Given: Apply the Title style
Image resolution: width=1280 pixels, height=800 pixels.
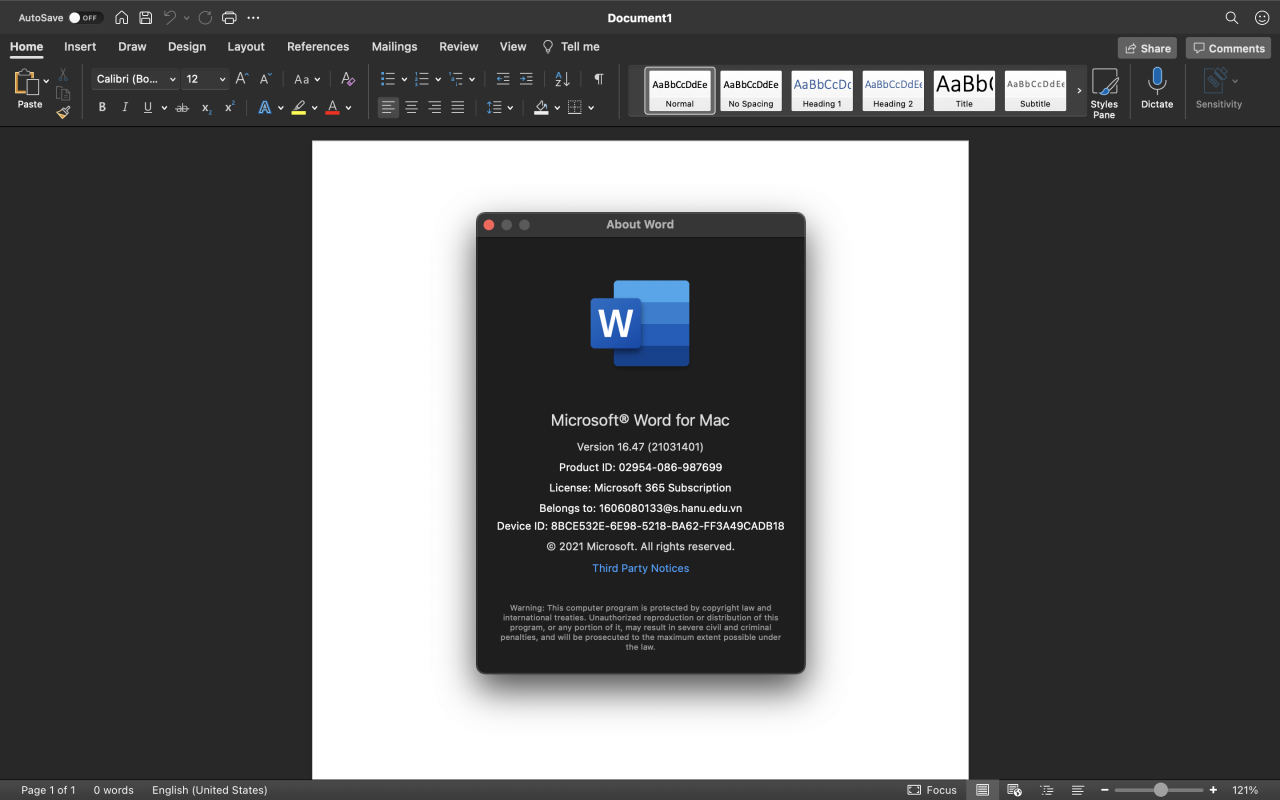Looking at the screenshot, I should (x=964, y=91).
